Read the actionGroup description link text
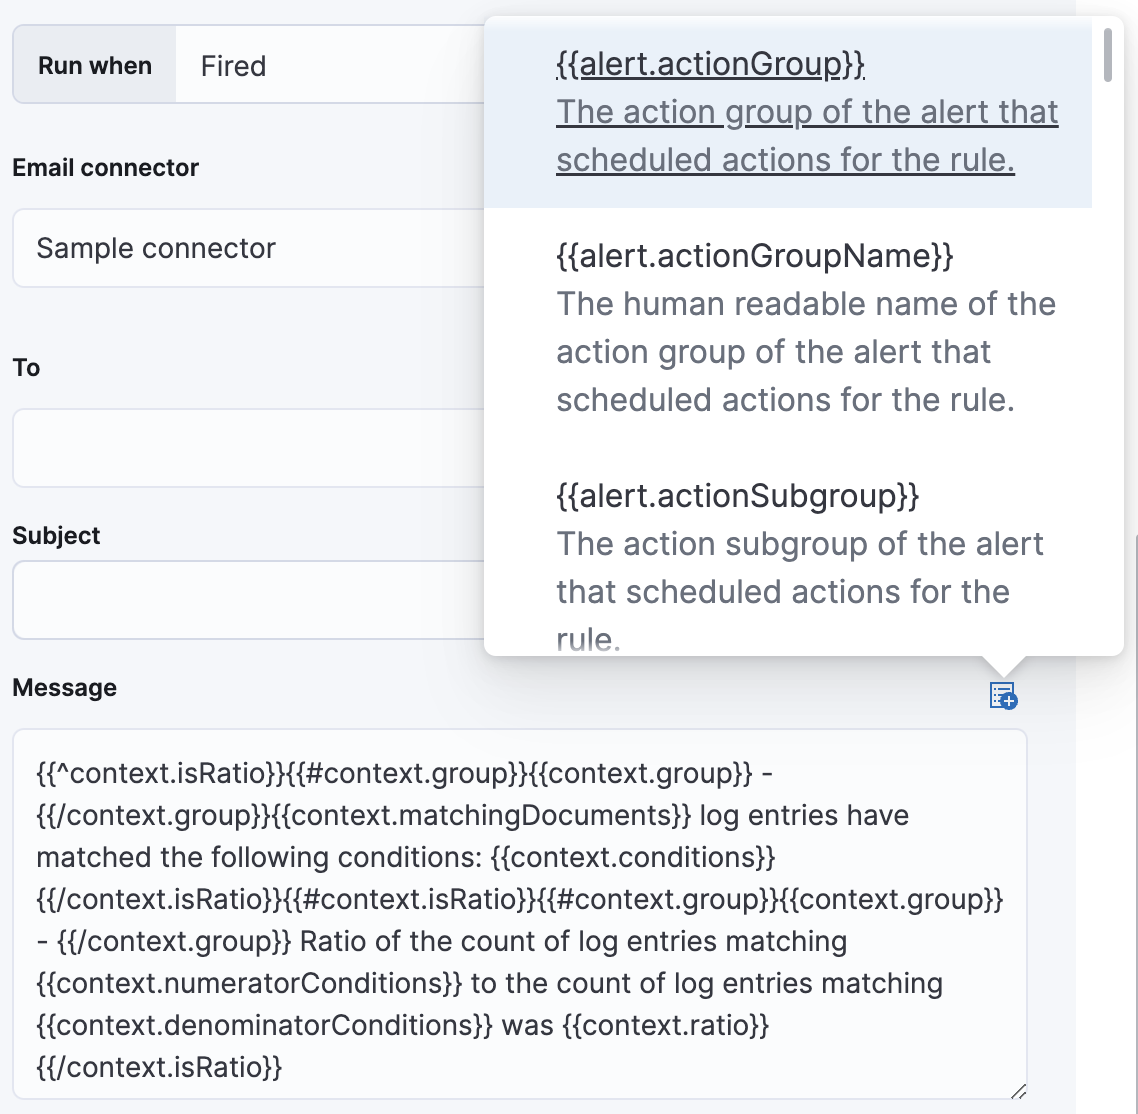Viewport: 1138px width, 1114px height. click(x=807, y=135)
